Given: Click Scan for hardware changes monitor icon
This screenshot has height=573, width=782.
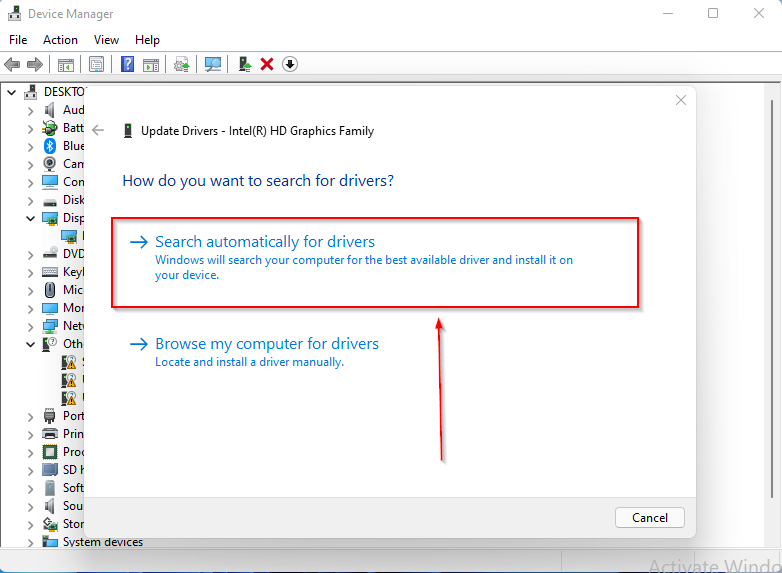Looking at the screenshot, I should click(x=213, y=64).
